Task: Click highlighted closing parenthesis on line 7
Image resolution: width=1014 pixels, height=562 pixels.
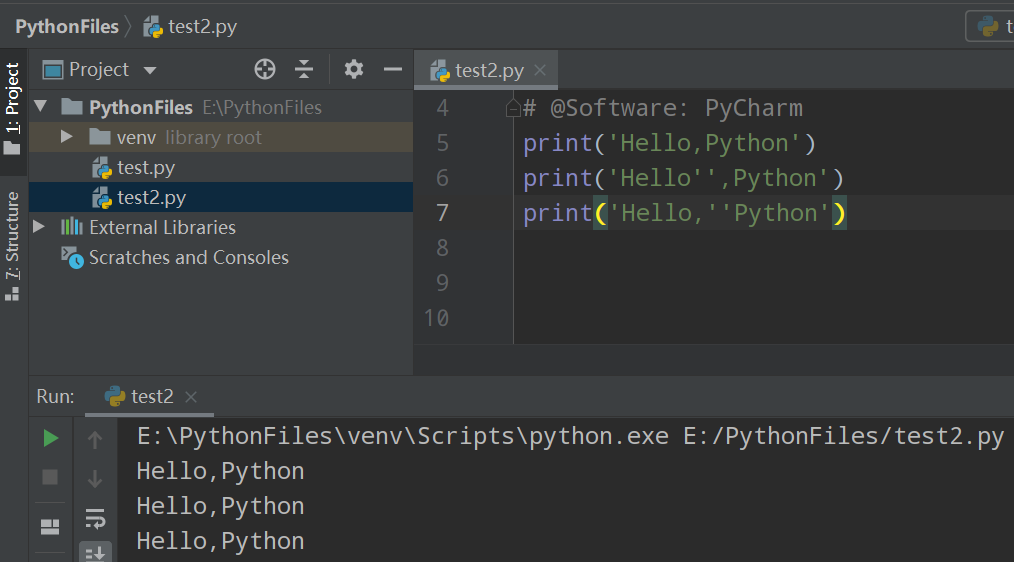Action: tap(839, 213)
